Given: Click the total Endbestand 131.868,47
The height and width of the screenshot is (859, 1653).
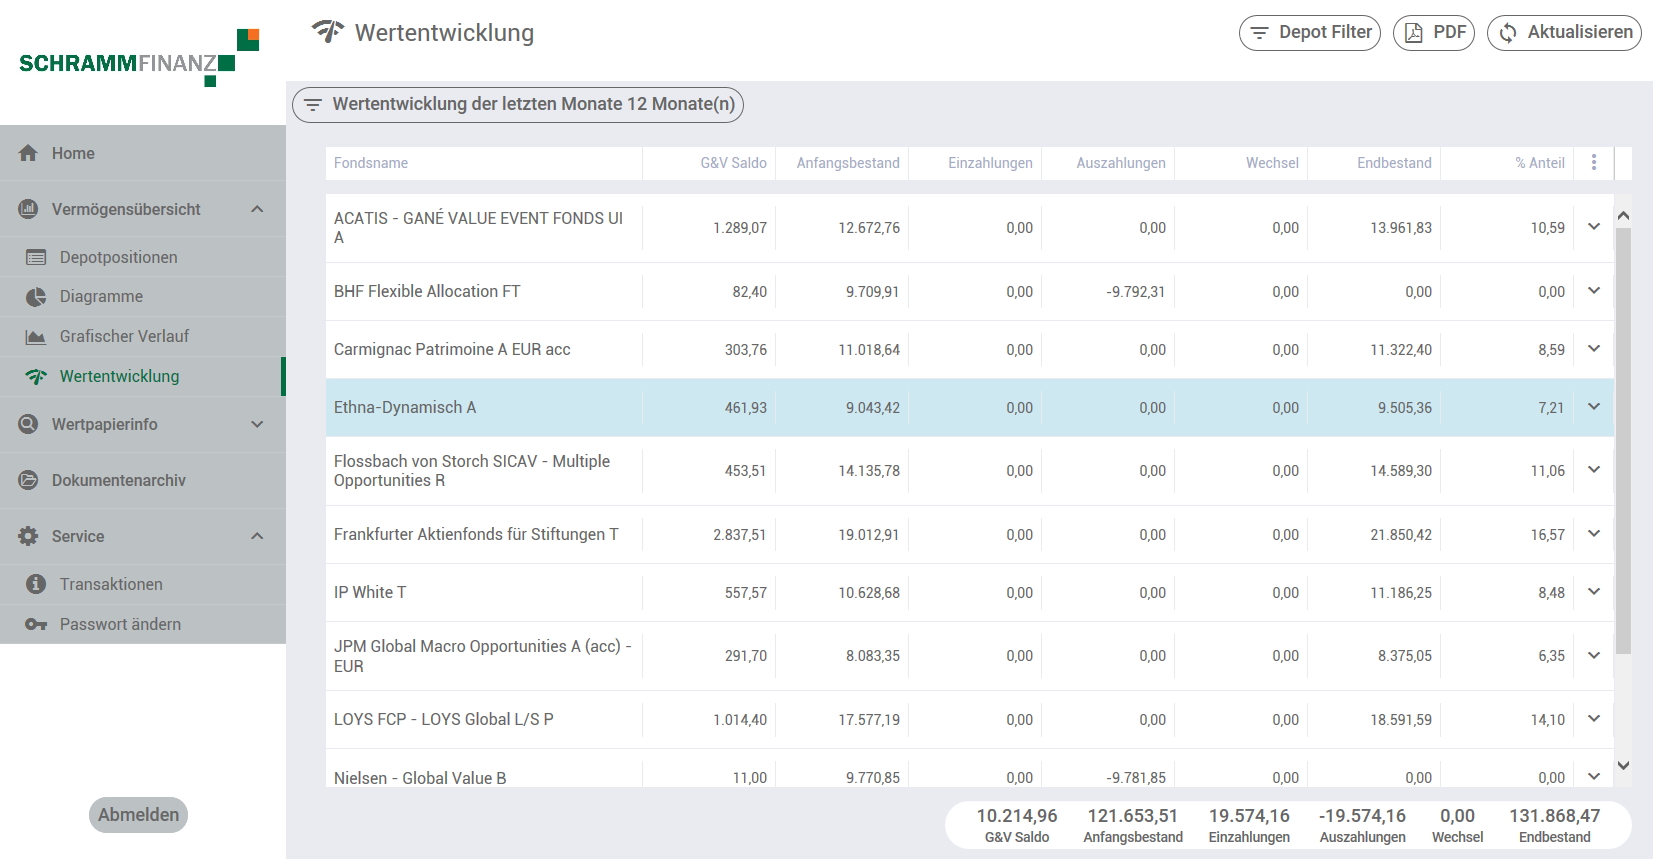Looking at the screenshot, I should 1554,816.
